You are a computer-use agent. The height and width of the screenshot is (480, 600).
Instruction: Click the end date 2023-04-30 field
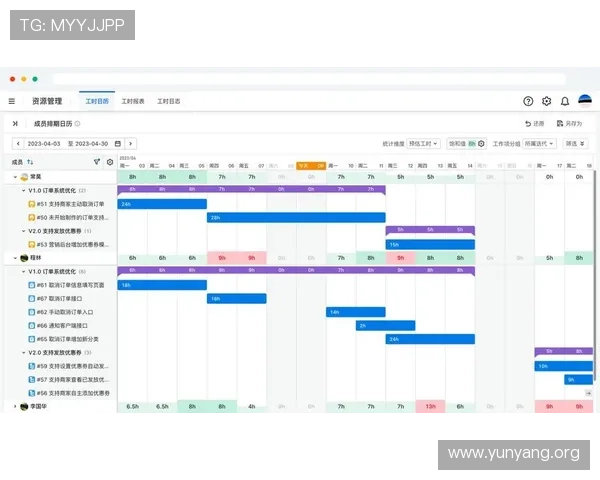point(91,144)
